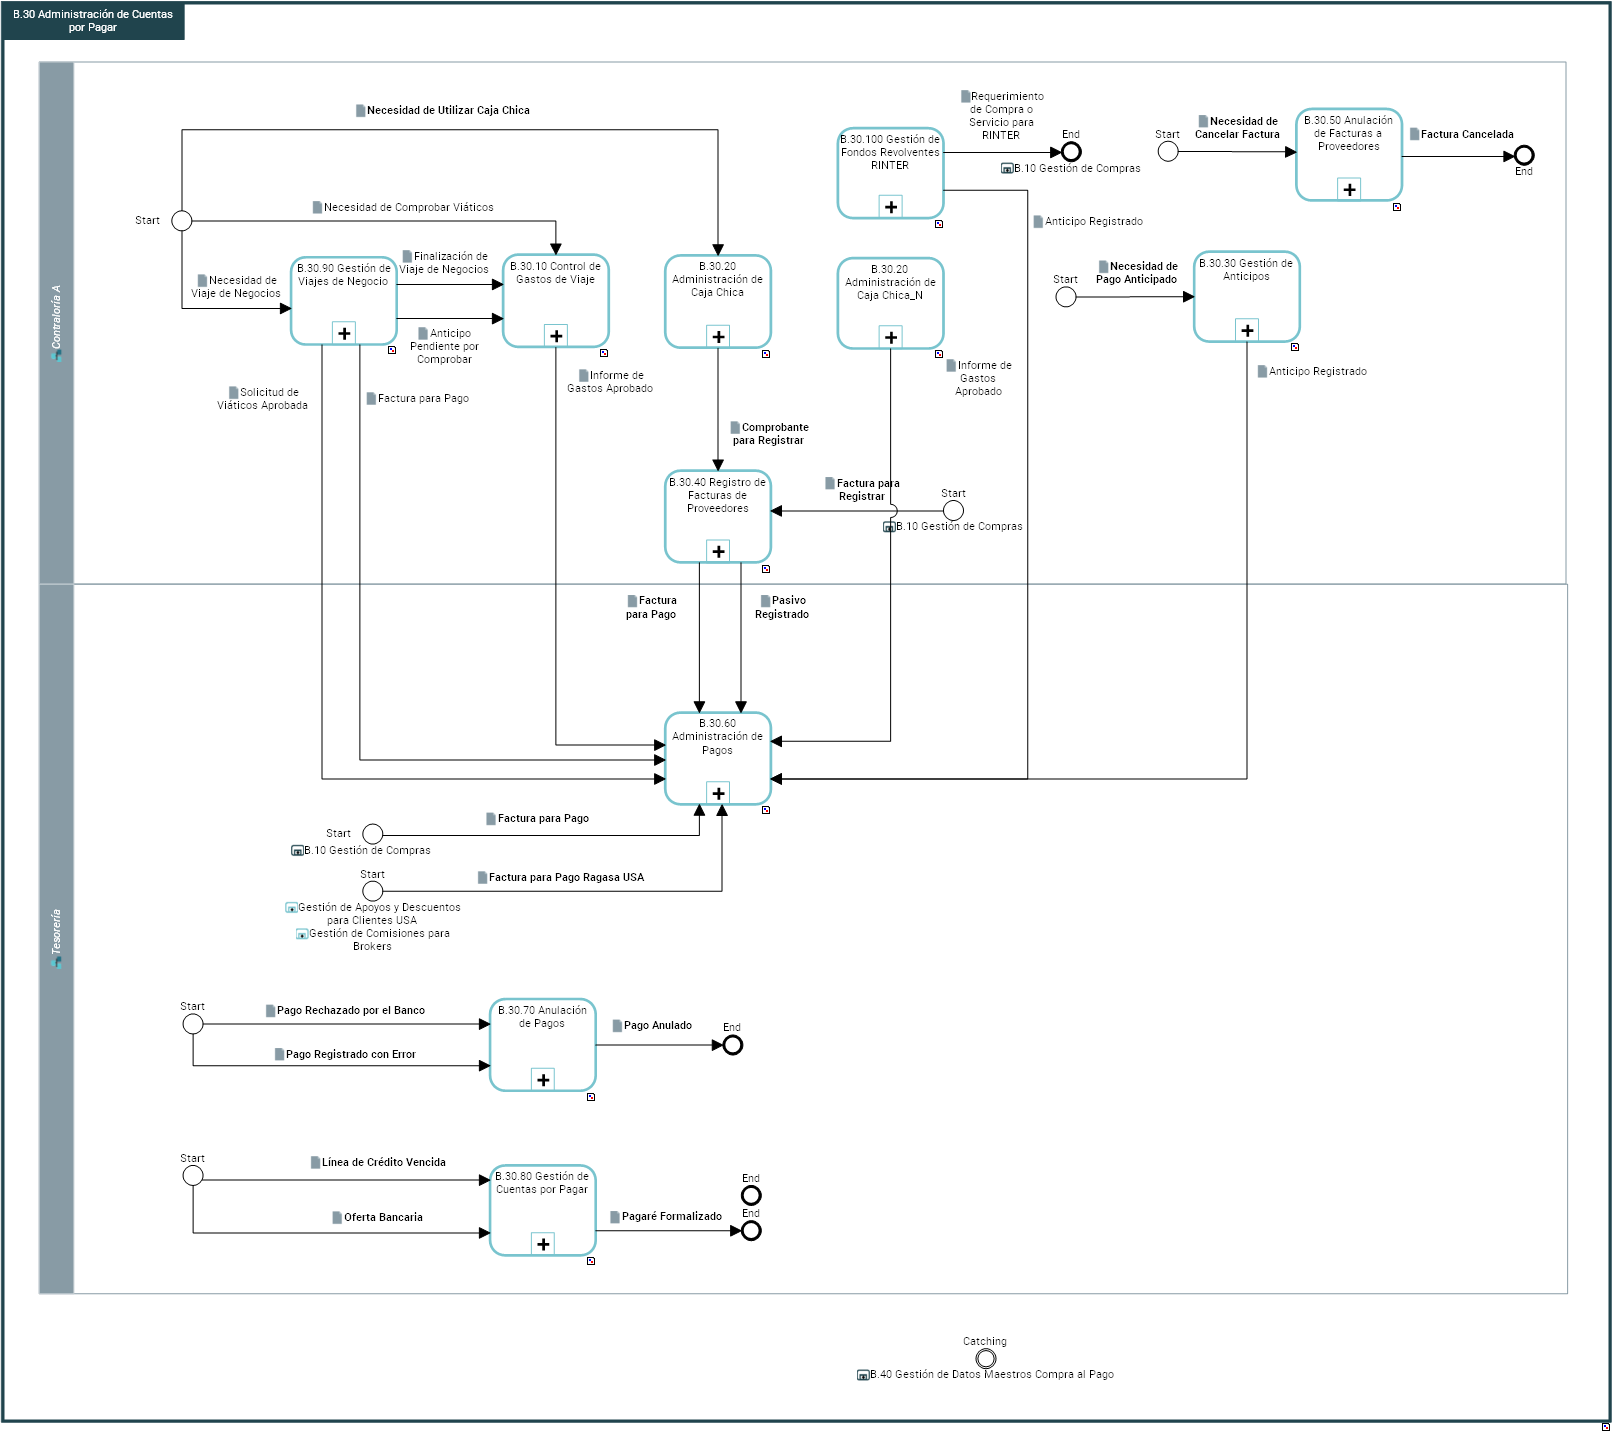Select the Start event for Necesidad de Comprobar Viáticos
1612x1433 pixels.
182,220
